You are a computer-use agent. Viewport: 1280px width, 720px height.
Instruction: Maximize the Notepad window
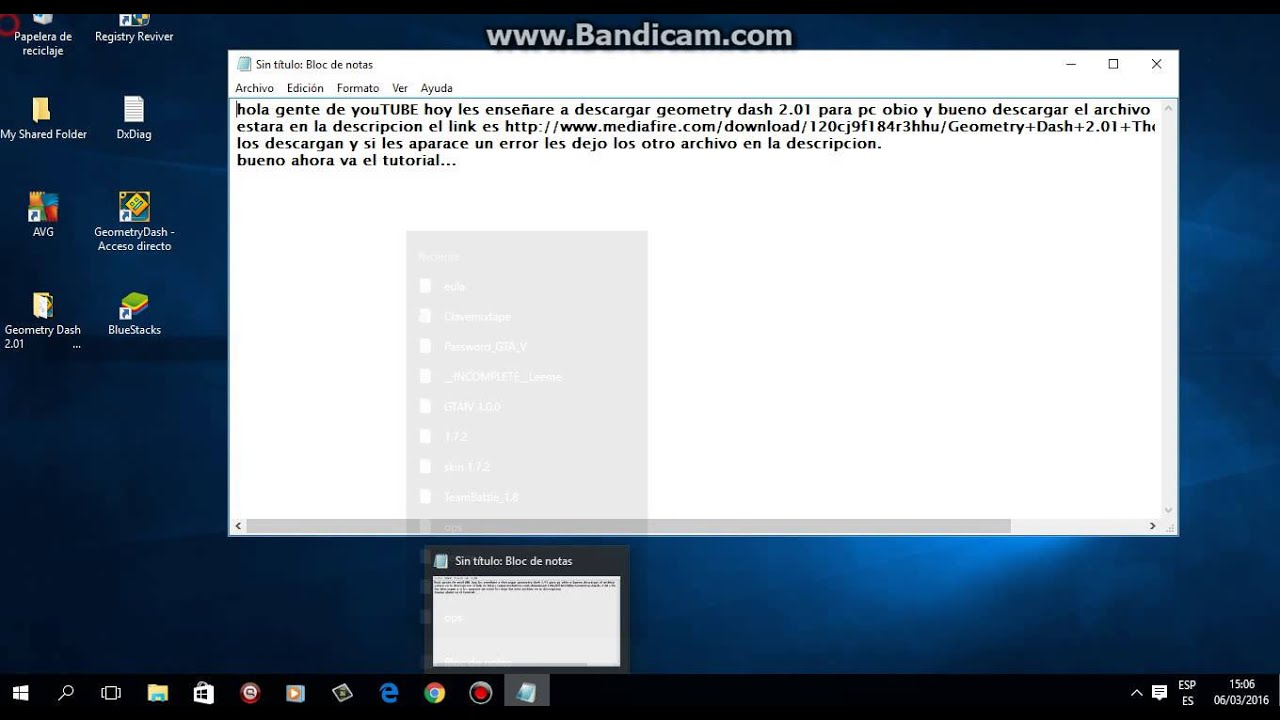(x=1113, y=64)
